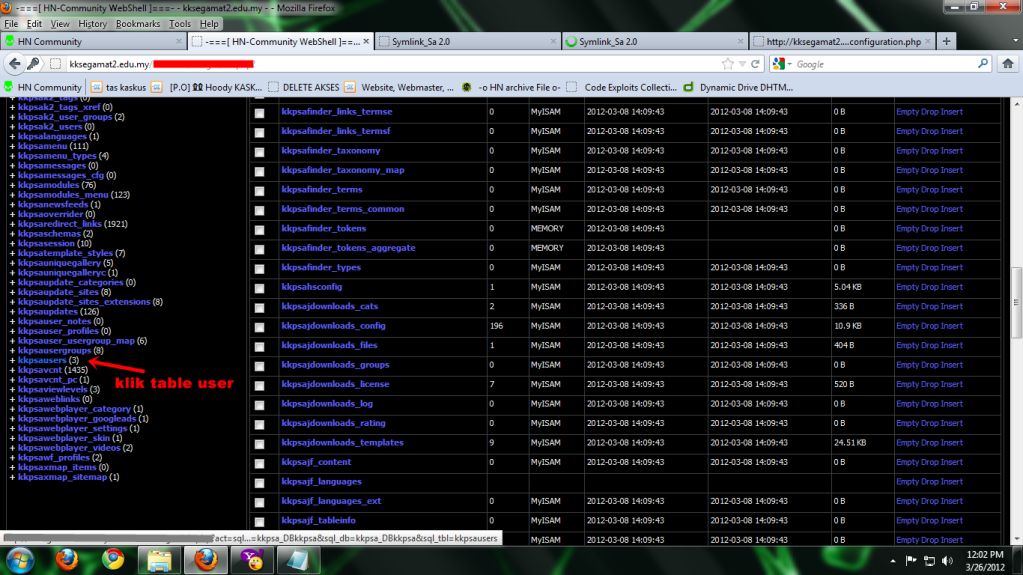Viewport: 1023px width, 575px height.
Task: Expand the plus sign beside kkpsamenu
Action: tap(12, 146)
